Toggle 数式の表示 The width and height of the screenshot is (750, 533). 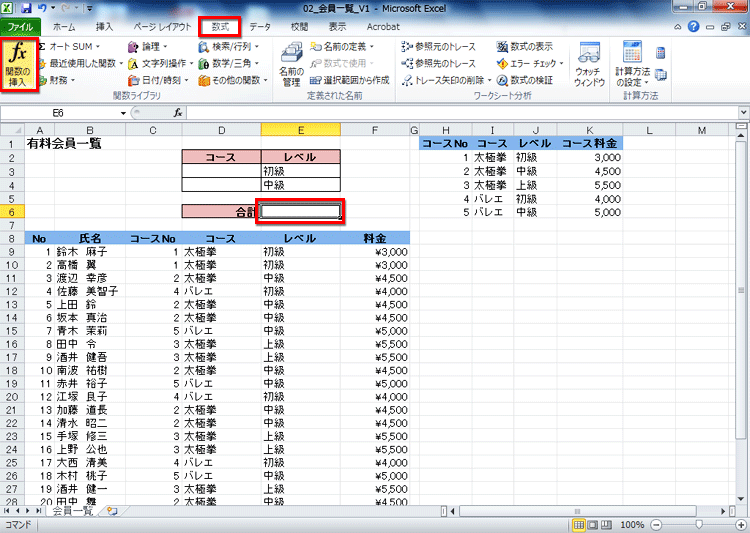click(525, 46)
